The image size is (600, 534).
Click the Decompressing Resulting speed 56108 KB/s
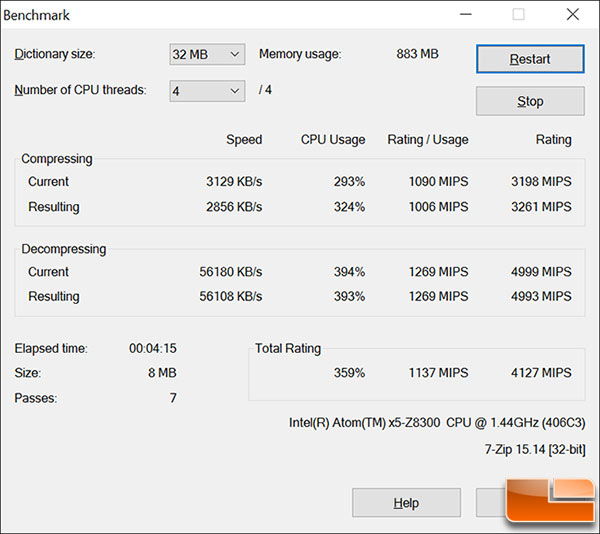coord(230,296)
